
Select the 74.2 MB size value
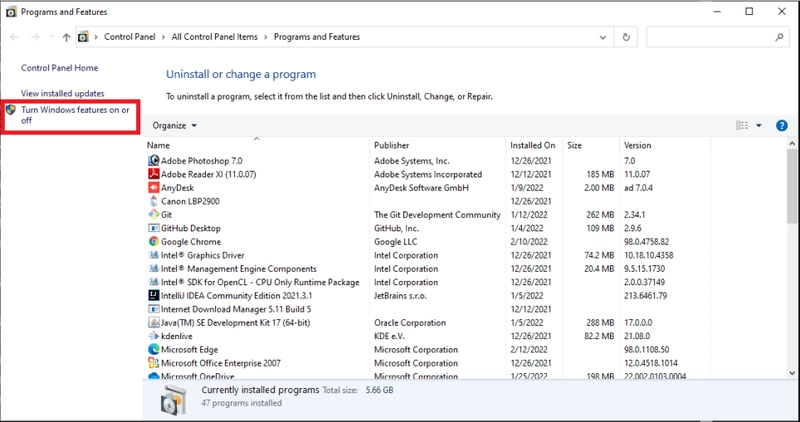[x=600, y=256]
